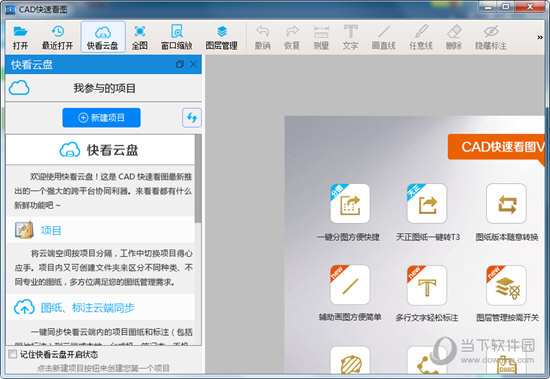Screen dimensions: 550x379
Task: Click the 恢复 redo icon
Action: click(292, 37)
